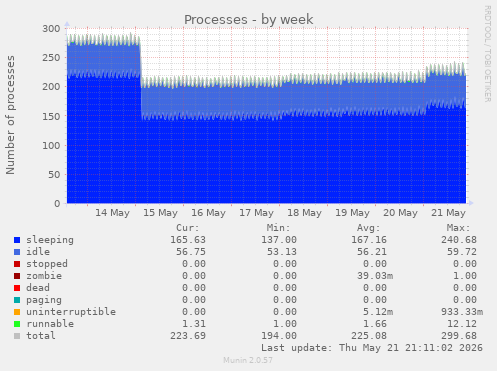Screen dimensions: 497x371
Task: Click uninterruptible average value 5.12m
Action: (378, 312)
